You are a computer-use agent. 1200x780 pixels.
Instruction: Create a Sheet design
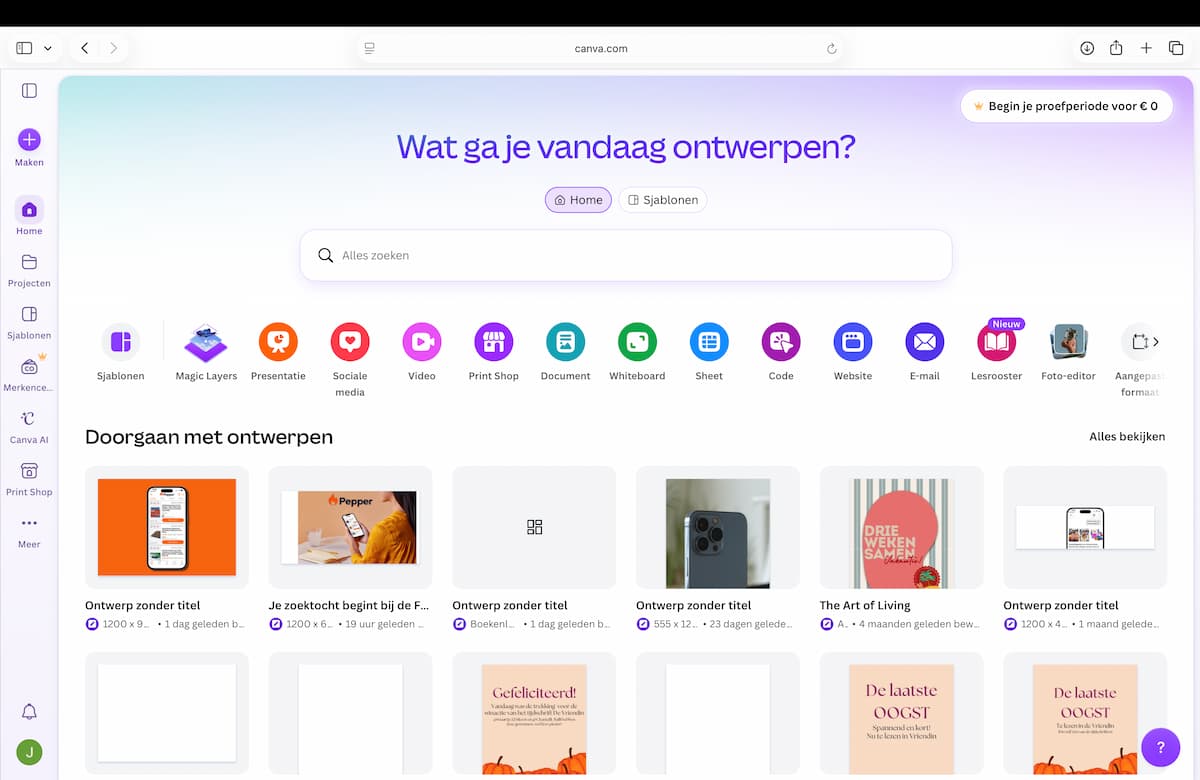tap(709, 342)
